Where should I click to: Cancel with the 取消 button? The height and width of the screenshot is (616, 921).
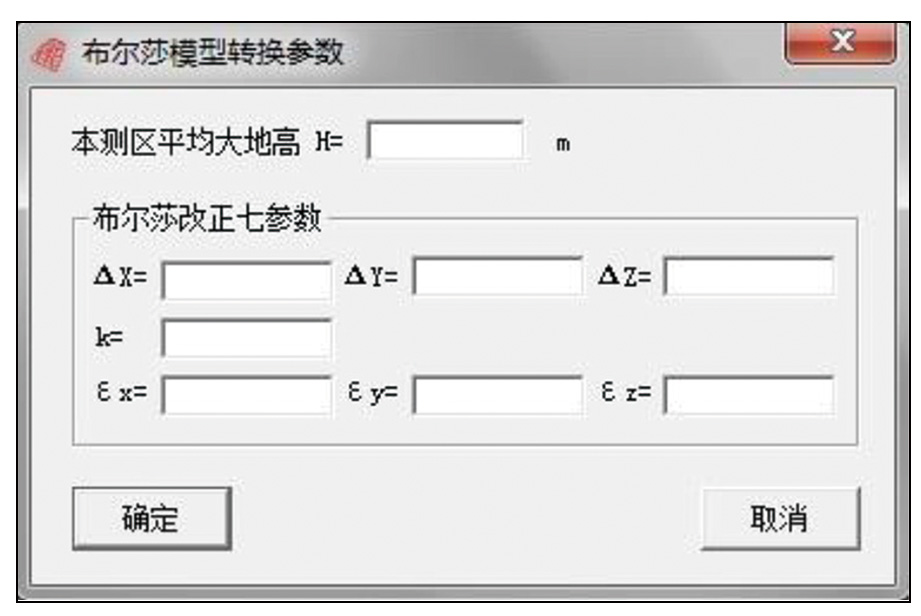(x=780, y=519)
